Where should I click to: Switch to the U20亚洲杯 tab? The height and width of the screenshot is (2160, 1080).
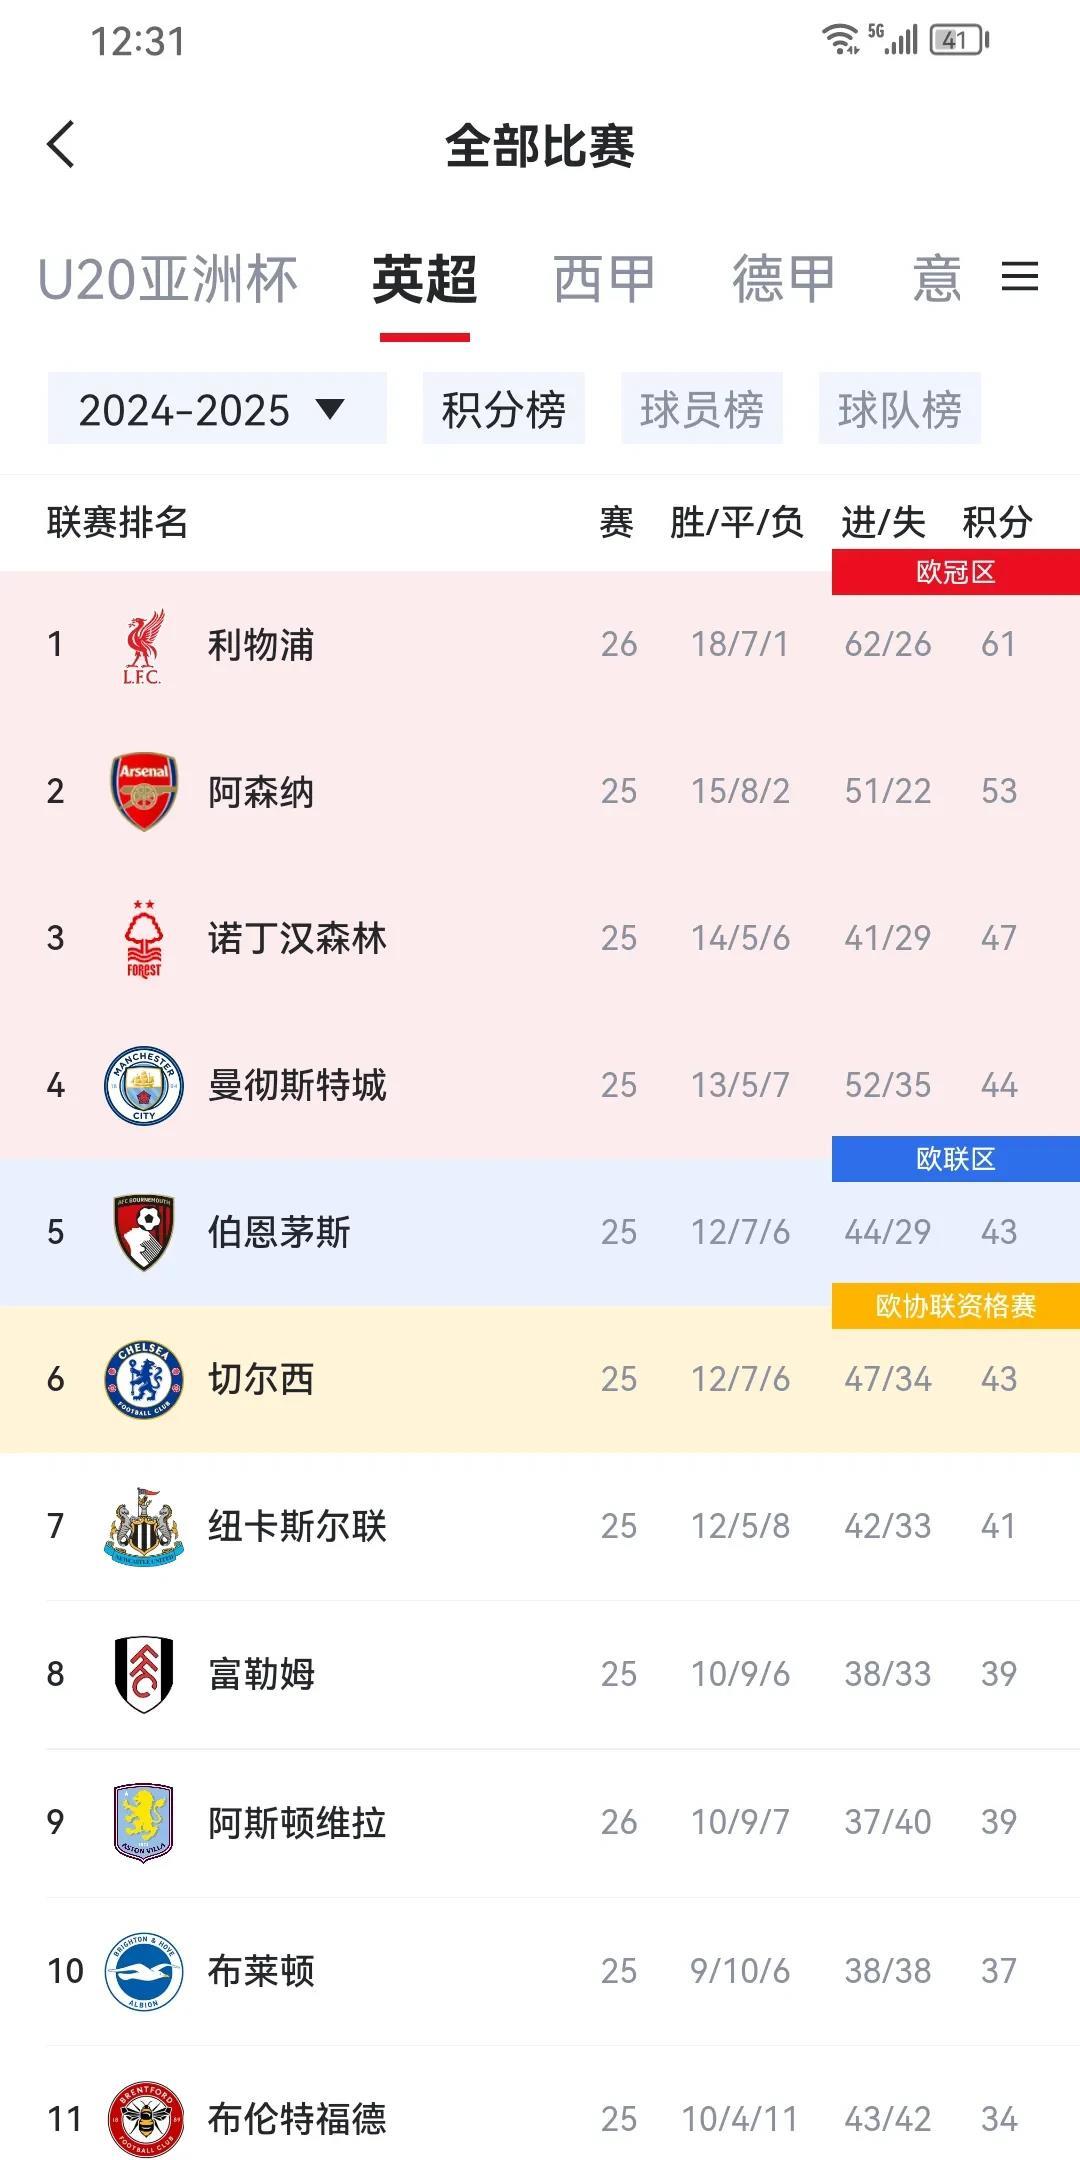pos(168,279)
